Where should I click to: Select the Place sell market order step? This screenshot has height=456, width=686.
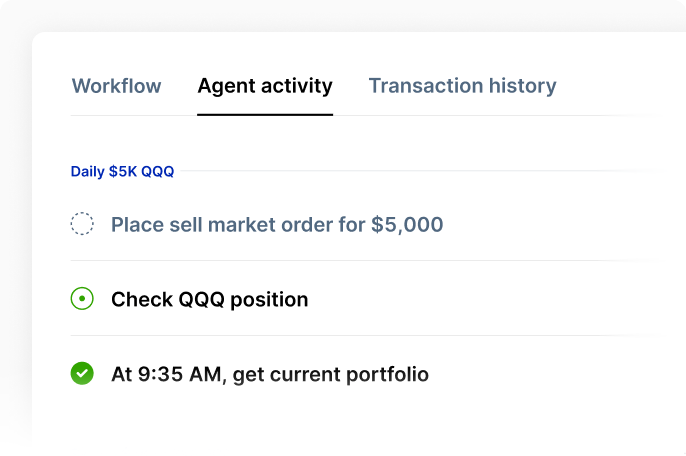coord(277,224)
